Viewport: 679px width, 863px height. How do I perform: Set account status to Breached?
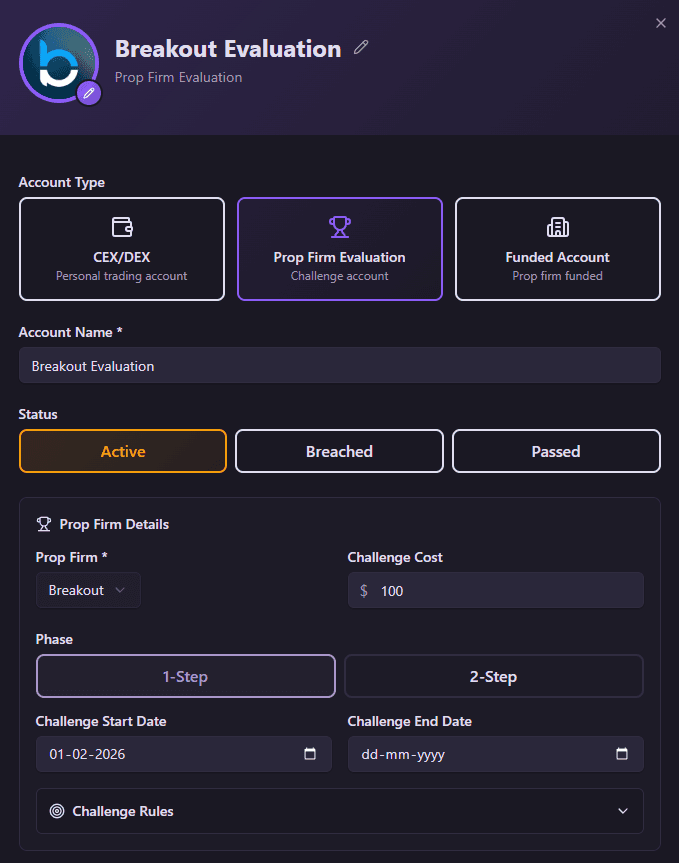pyautogui.click(x=339, y=451)
